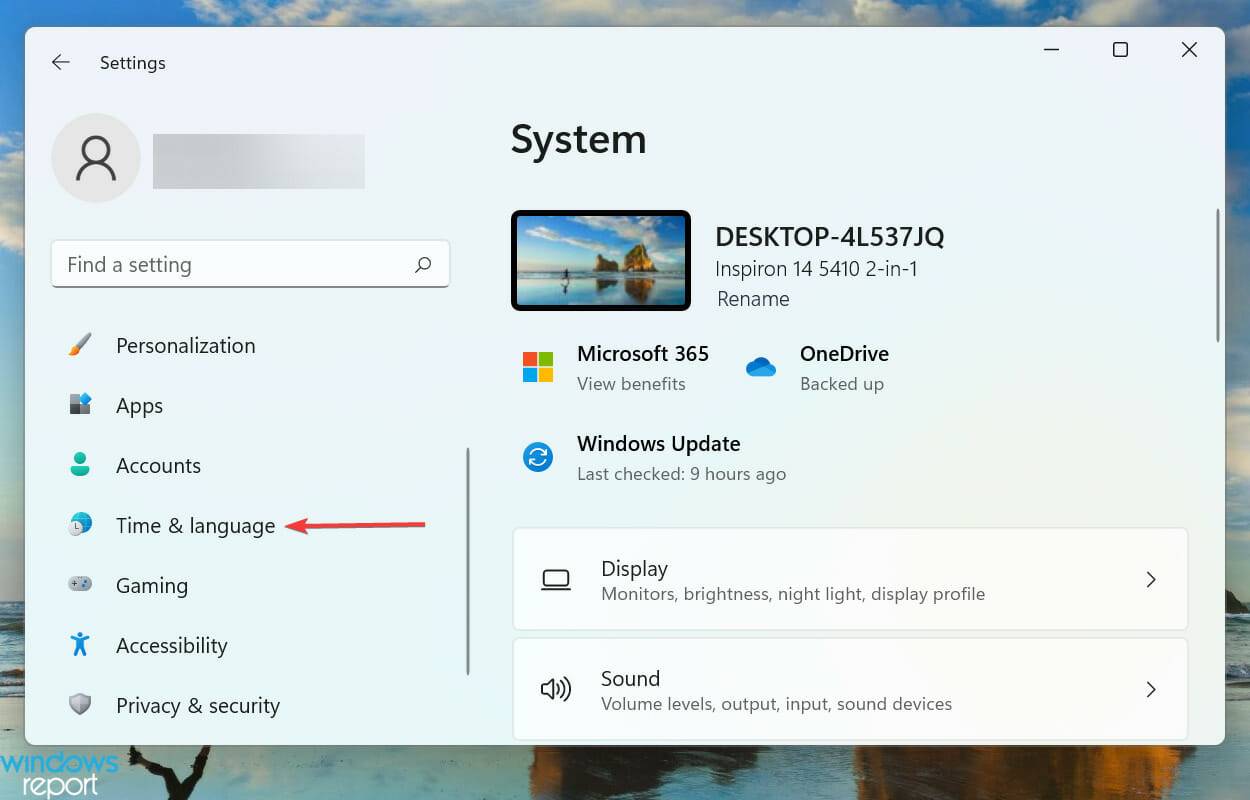Click the Rename link for DESKTOP-4L537JQ

click(x=752, y=298)
